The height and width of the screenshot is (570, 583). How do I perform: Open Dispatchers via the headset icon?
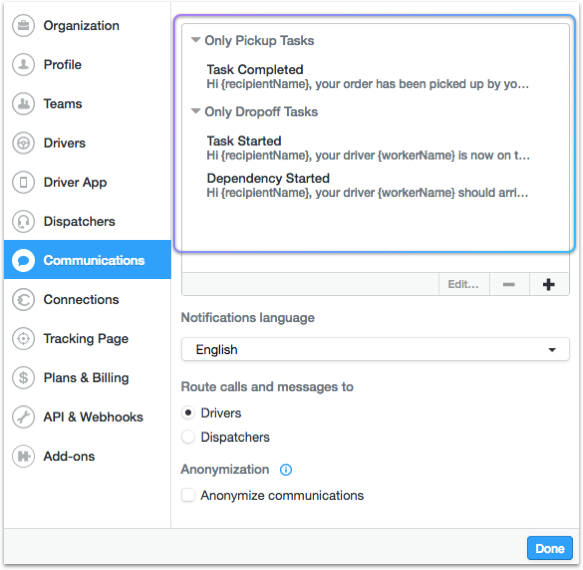tap(23, 221)
